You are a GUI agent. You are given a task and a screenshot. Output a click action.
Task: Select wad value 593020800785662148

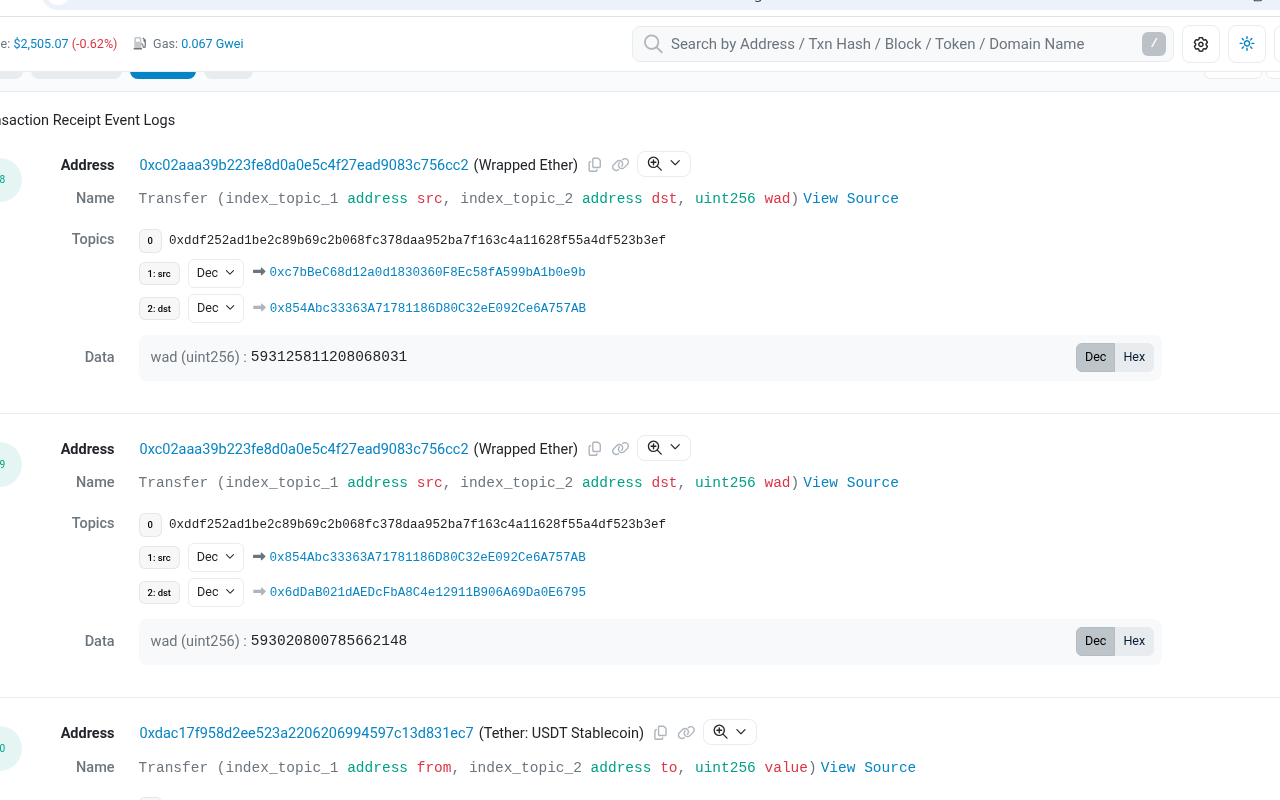329,641
